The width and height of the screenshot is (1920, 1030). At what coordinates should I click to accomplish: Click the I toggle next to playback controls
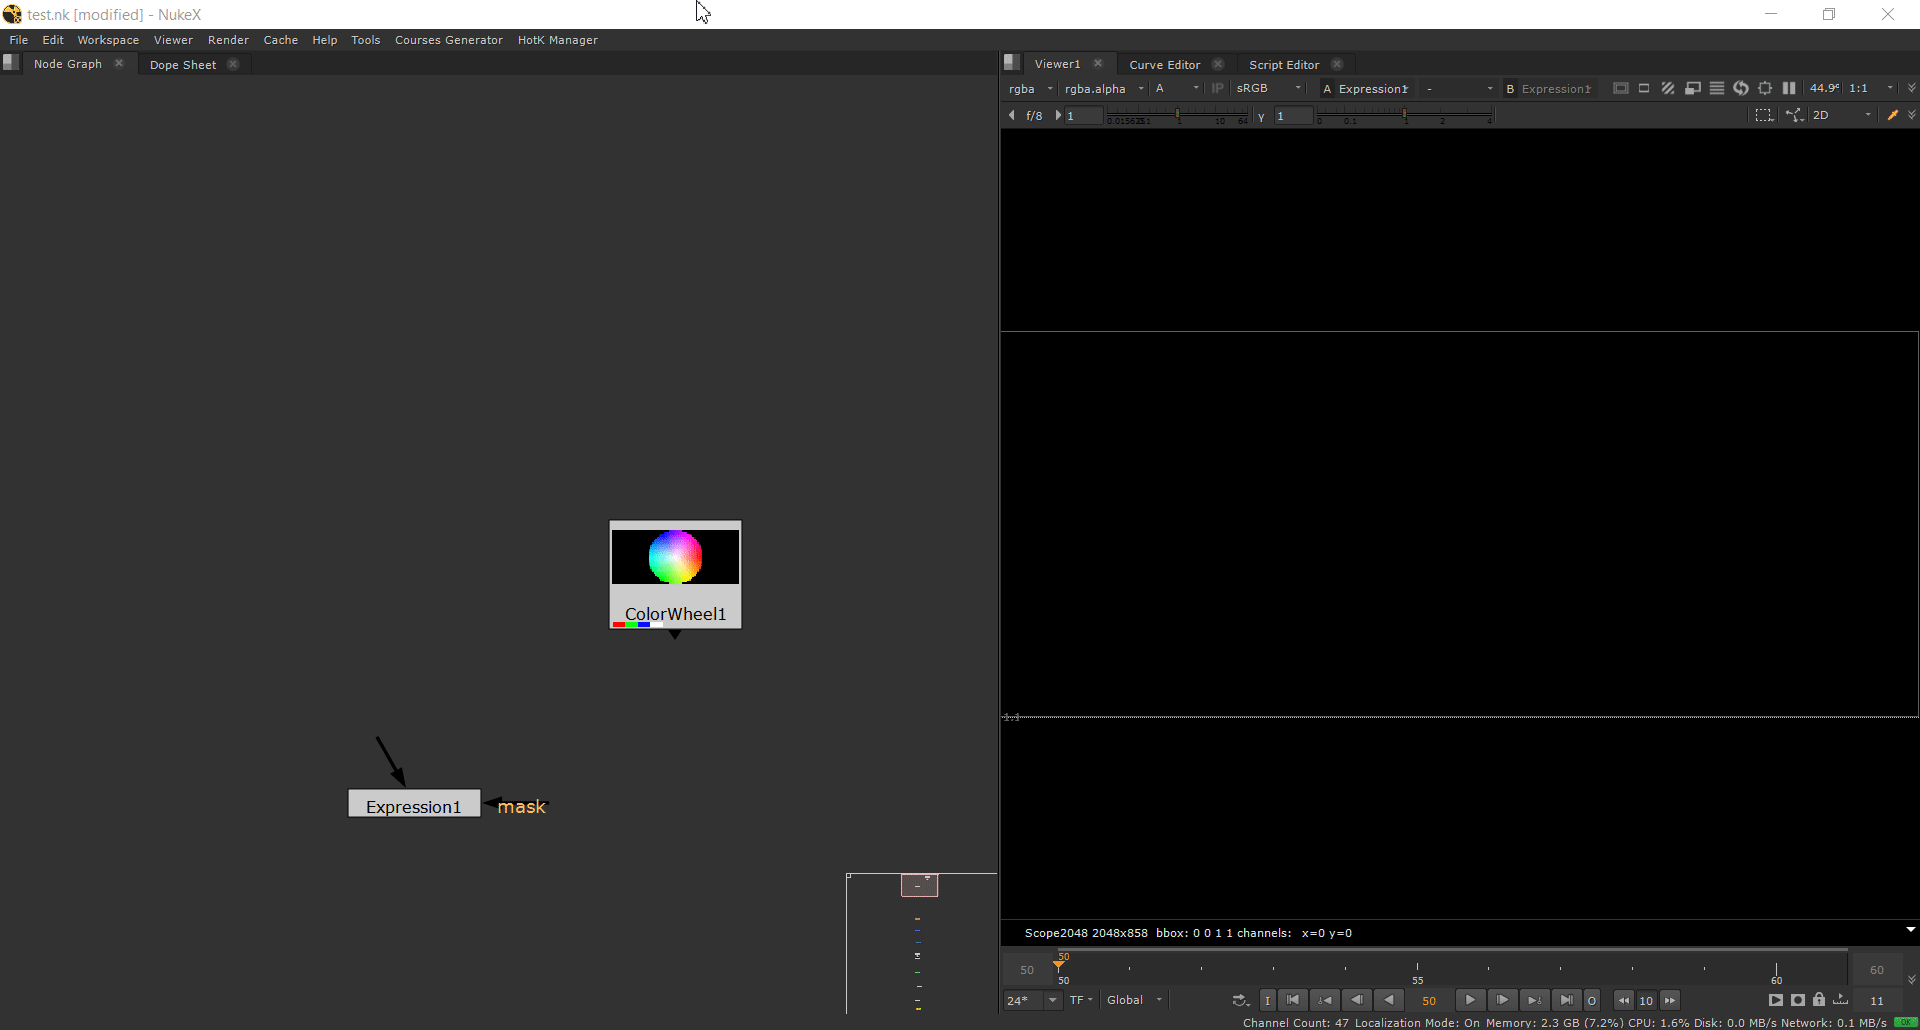pyautogui.click(x=1267, y=1000)
